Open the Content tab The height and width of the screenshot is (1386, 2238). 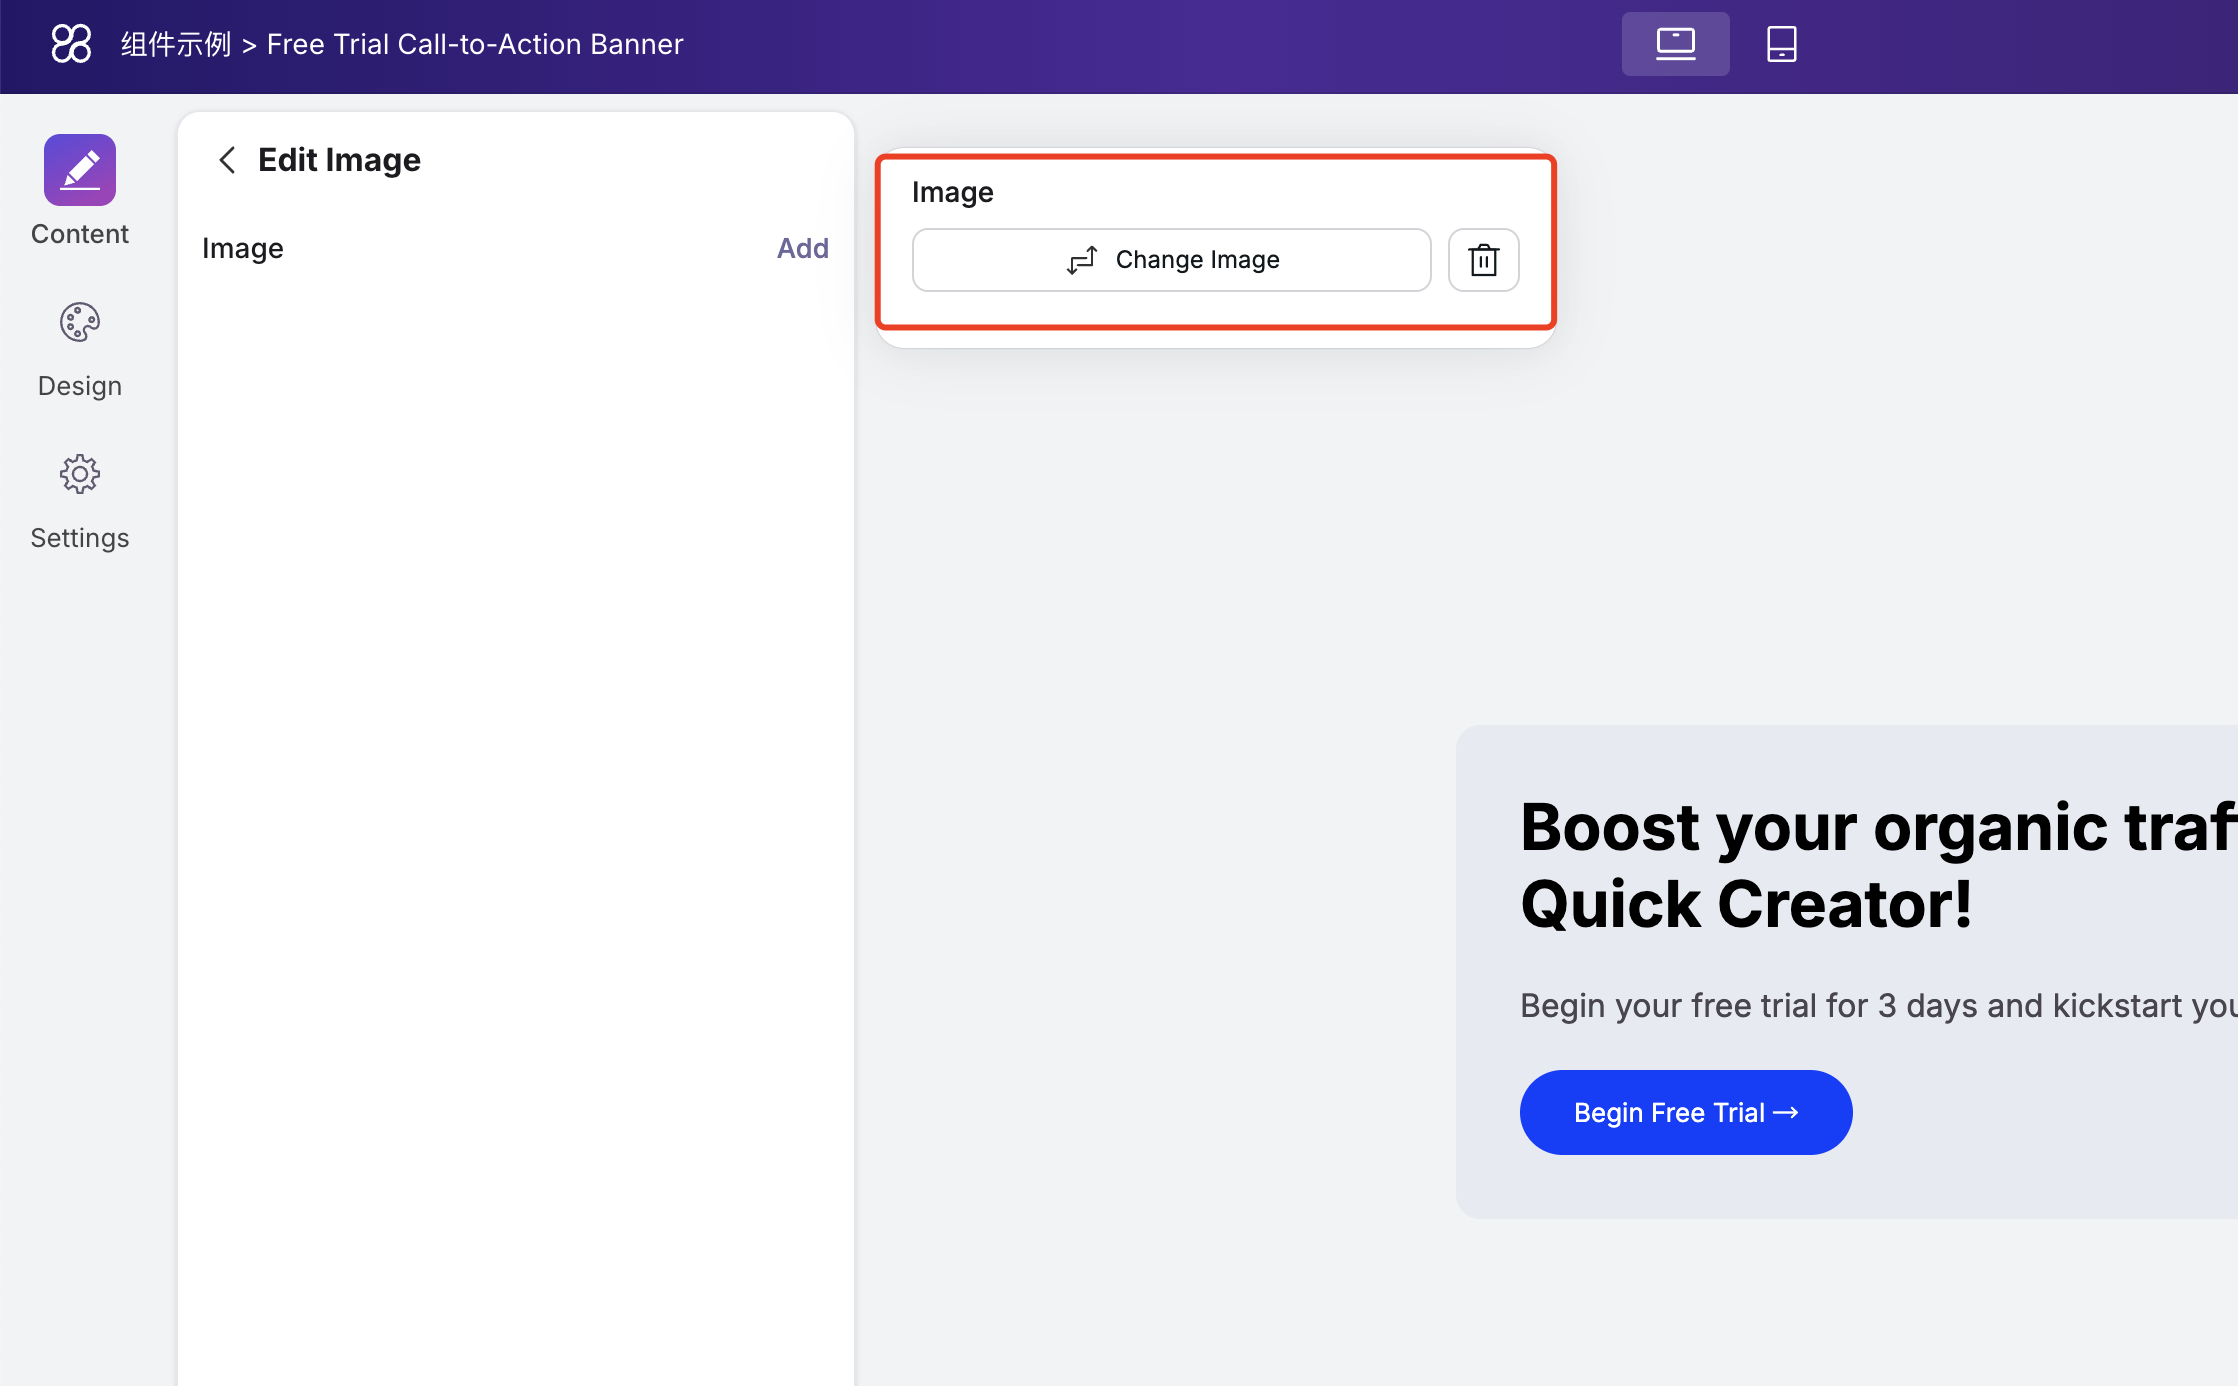coord(80,191)
